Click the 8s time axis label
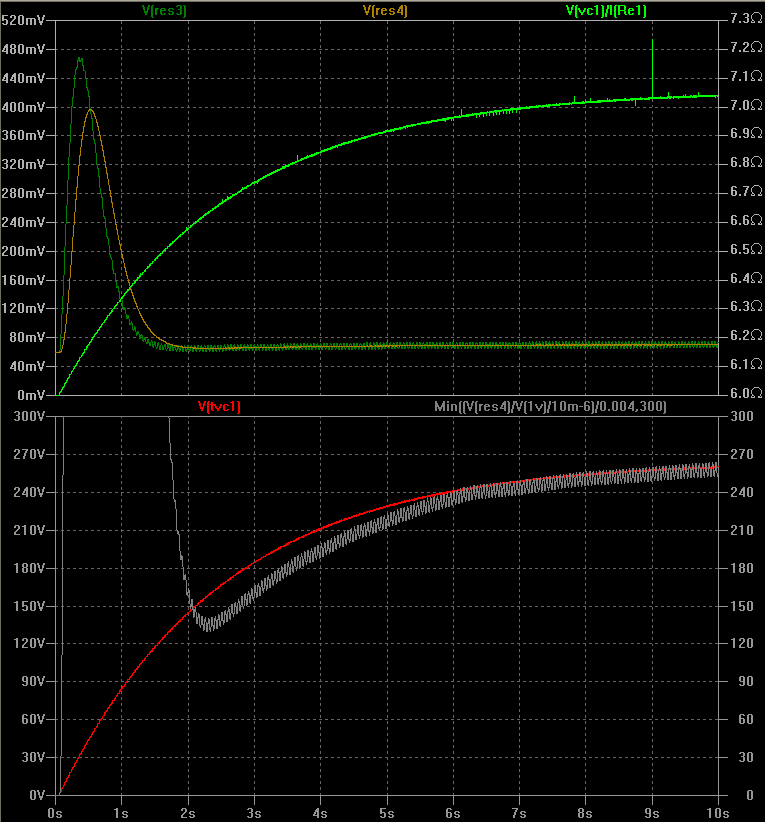The image size is (765, 822). tap(585, 813)
